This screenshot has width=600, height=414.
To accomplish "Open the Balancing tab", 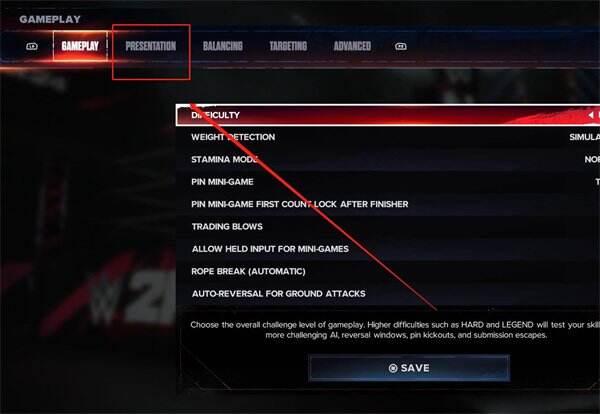I will [x=223, y=46].
